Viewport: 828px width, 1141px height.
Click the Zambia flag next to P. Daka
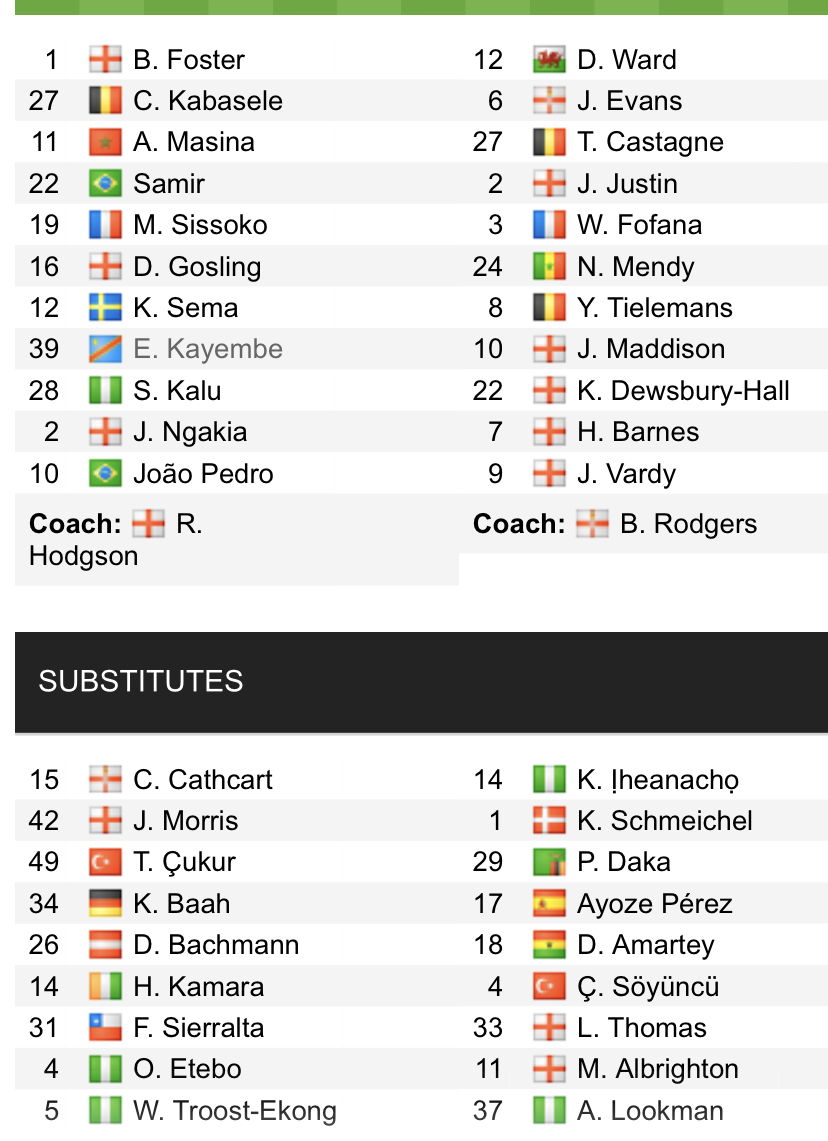click(x=549, y=862)
